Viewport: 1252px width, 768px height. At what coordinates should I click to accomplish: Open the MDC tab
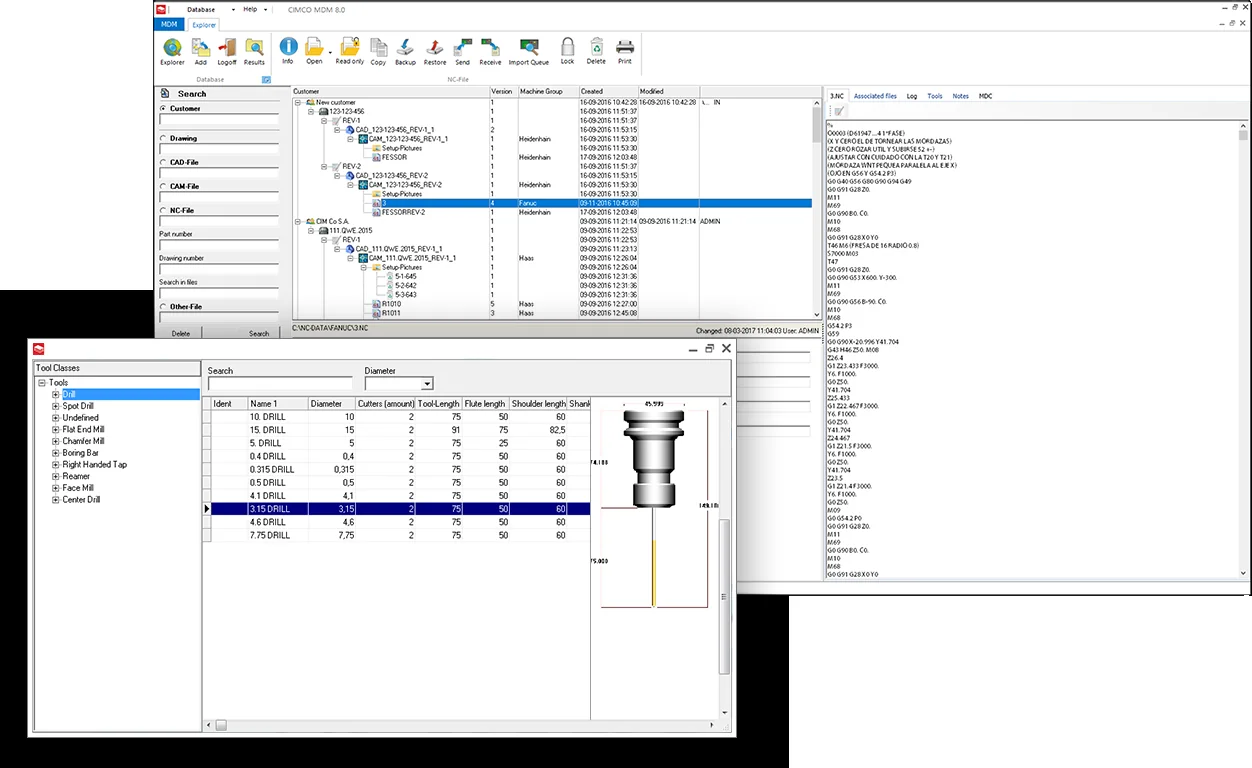[x=986, y=96]
